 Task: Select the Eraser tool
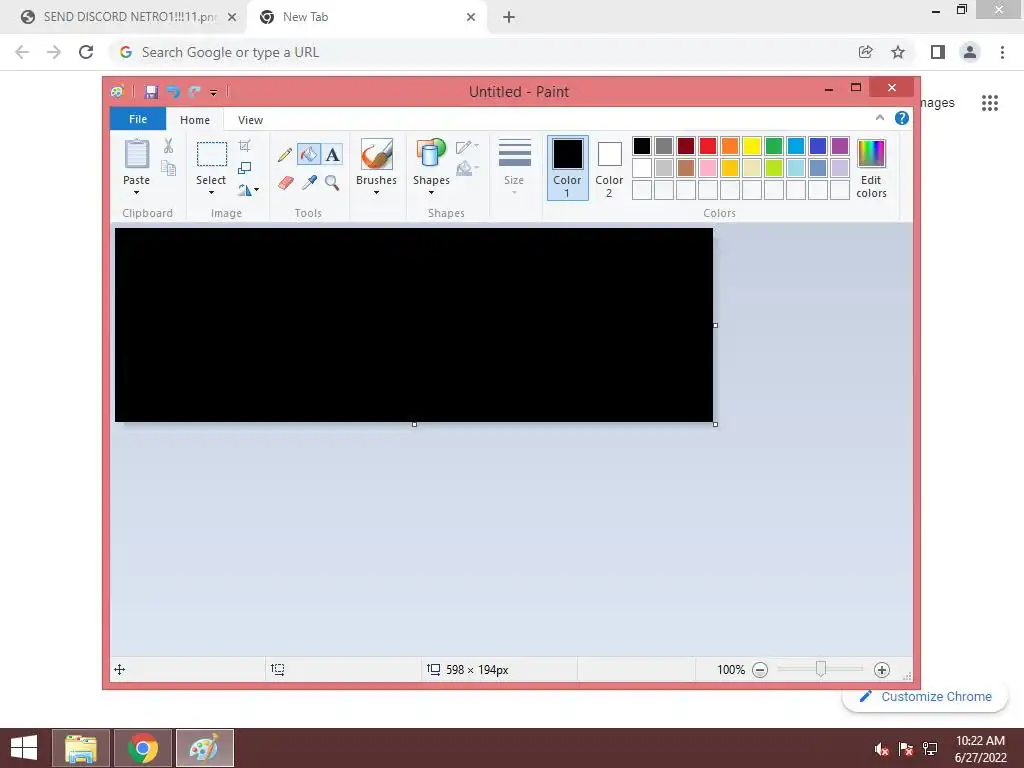[285, 183]
